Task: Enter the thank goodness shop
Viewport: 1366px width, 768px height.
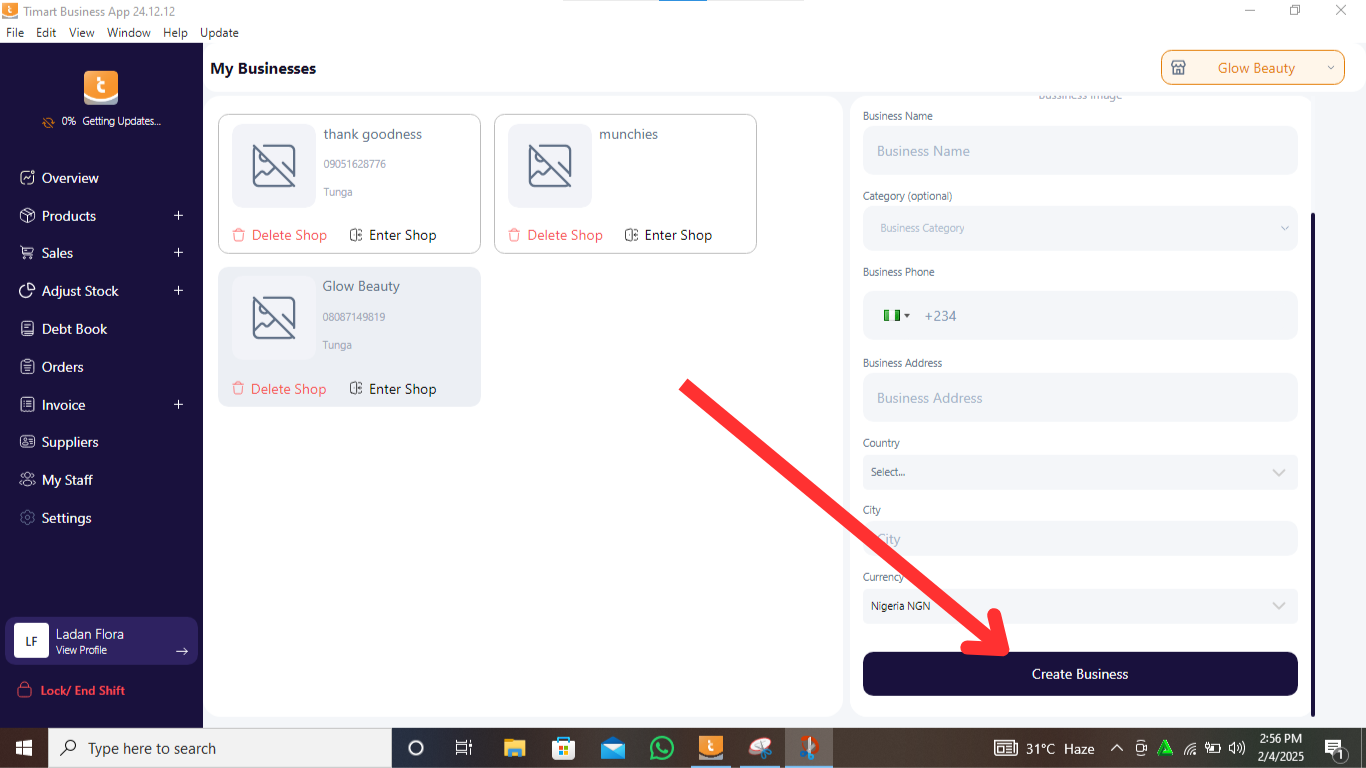Action: pos(393,235)
